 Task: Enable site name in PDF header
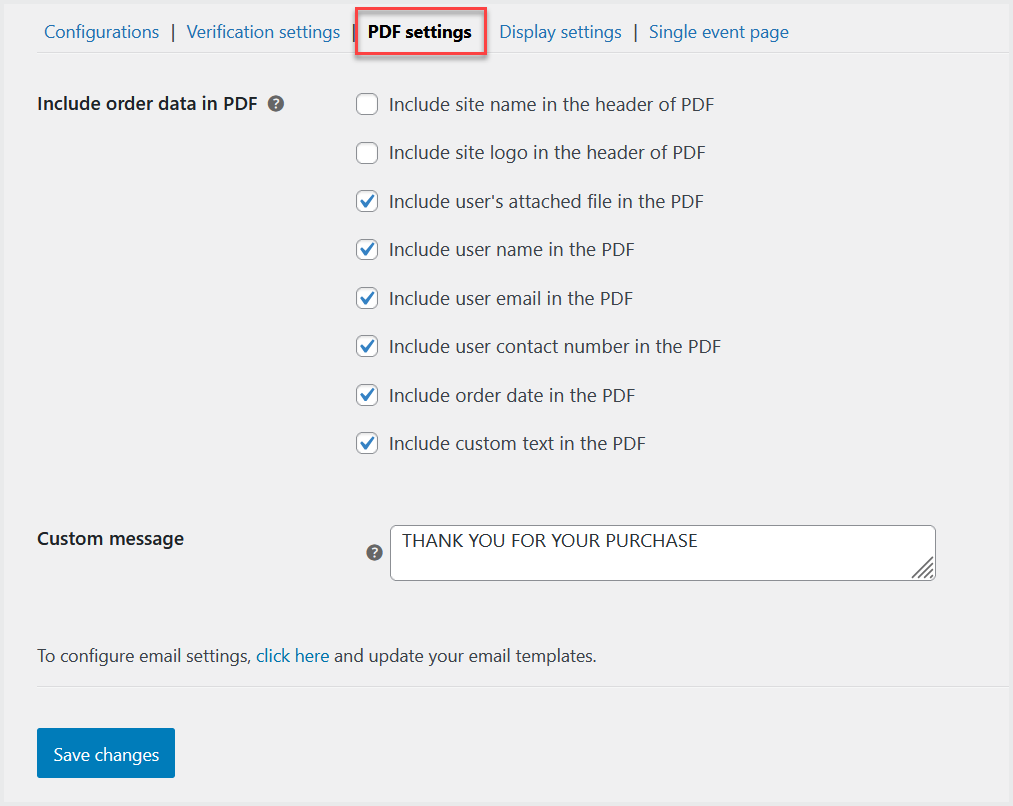367,104
